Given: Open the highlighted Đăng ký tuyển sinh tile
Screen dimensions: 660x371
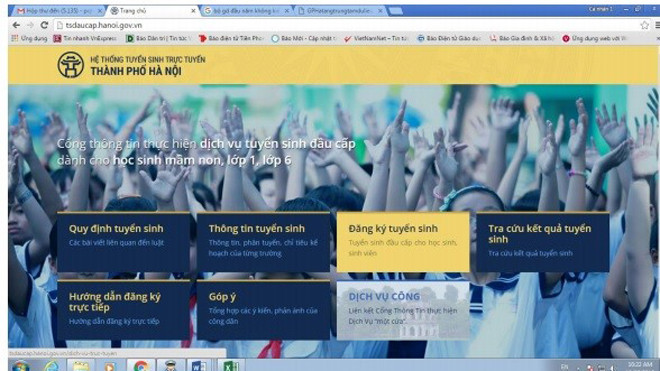Looking at the screenshot, I should tap(403, 242).
